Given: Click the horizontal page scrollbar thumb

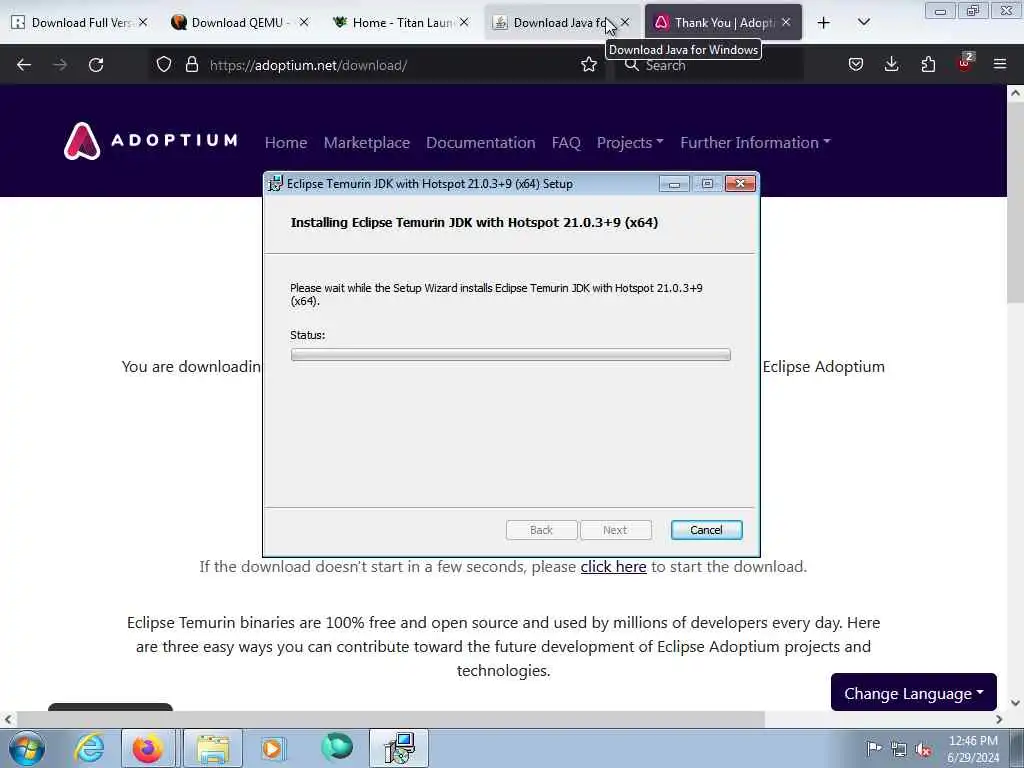Looking at the screenshot, I should point(391,719).
